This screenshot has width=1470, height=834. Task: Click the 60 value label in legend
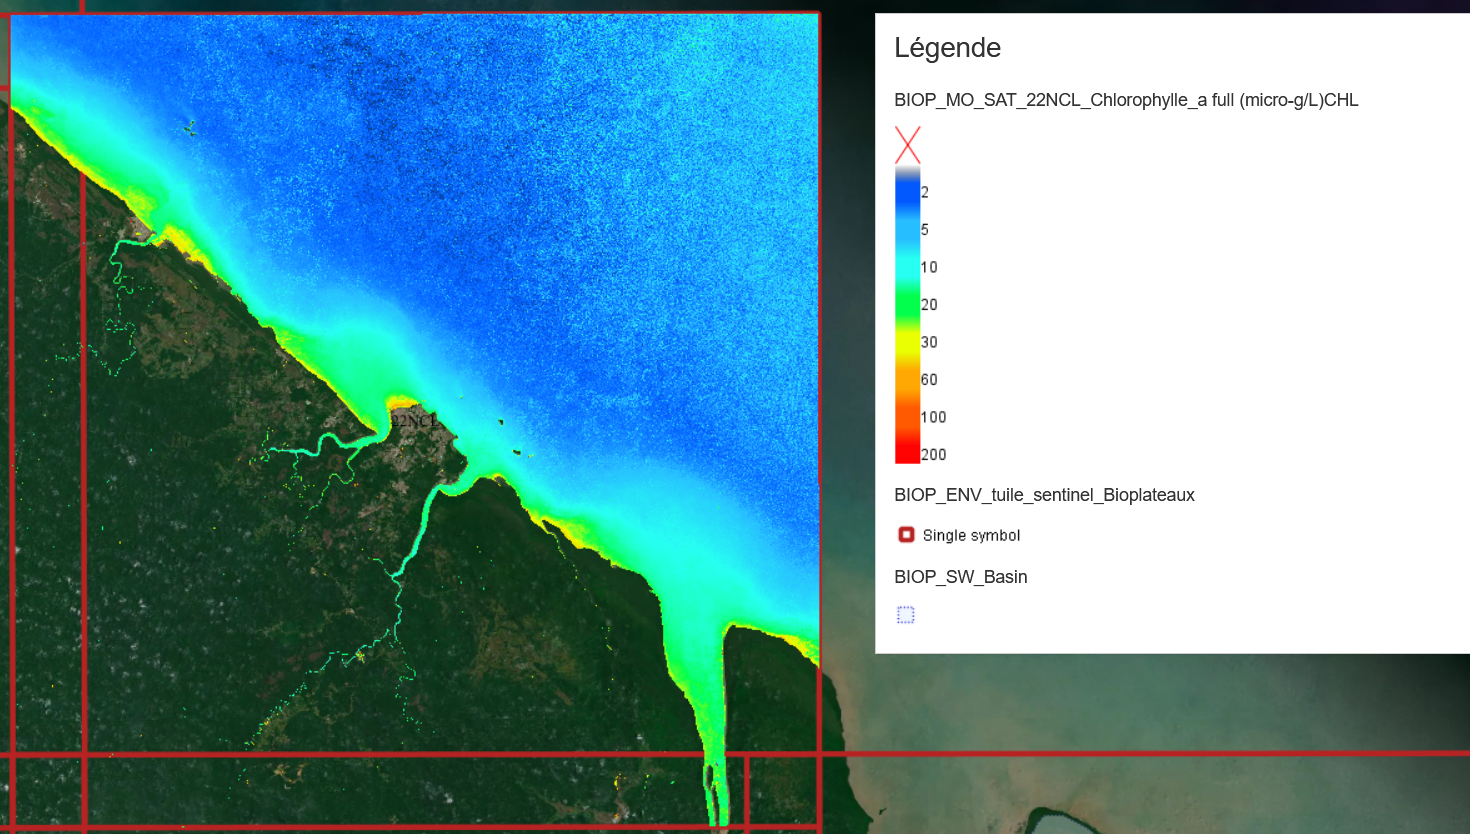(x=929, y=380)
